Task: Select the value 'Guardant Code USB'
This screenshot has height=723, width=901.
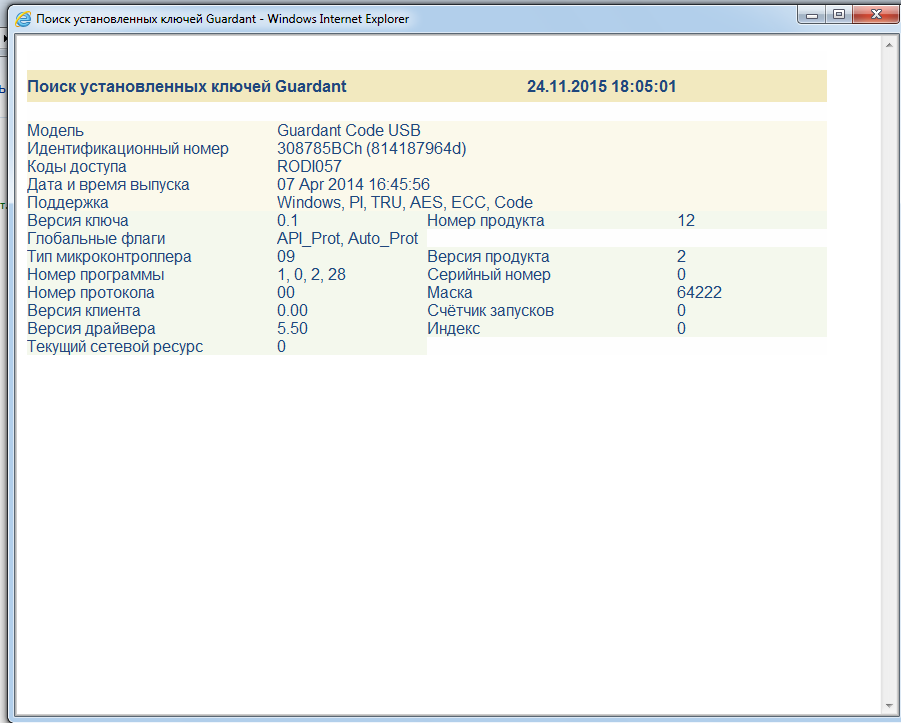Action: click(x=349, y=131)
